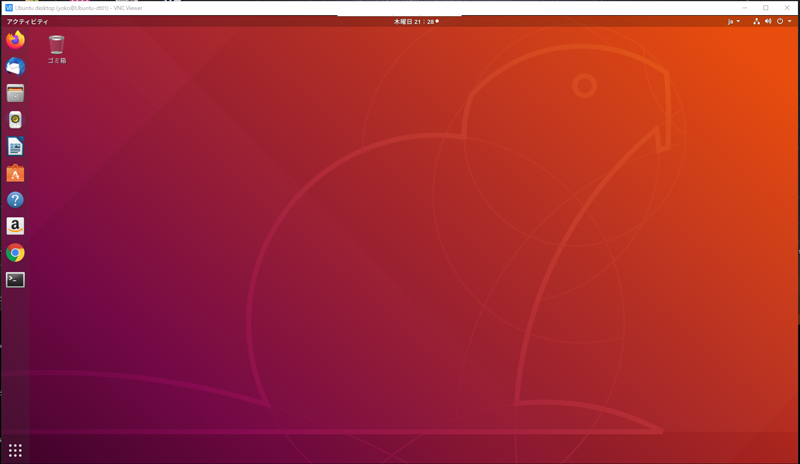This screenshot has width=800, height=464.
Task: Click the volume speaker icon
Action: point(768,21)
